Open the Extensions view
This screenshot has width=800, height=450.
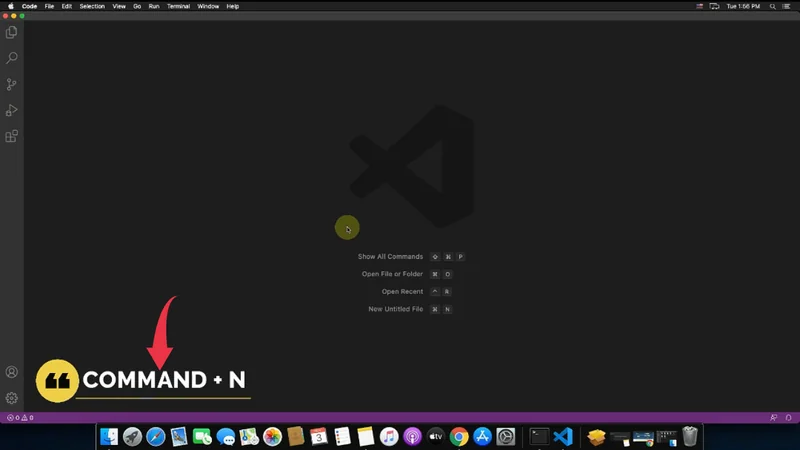point(12,137)
